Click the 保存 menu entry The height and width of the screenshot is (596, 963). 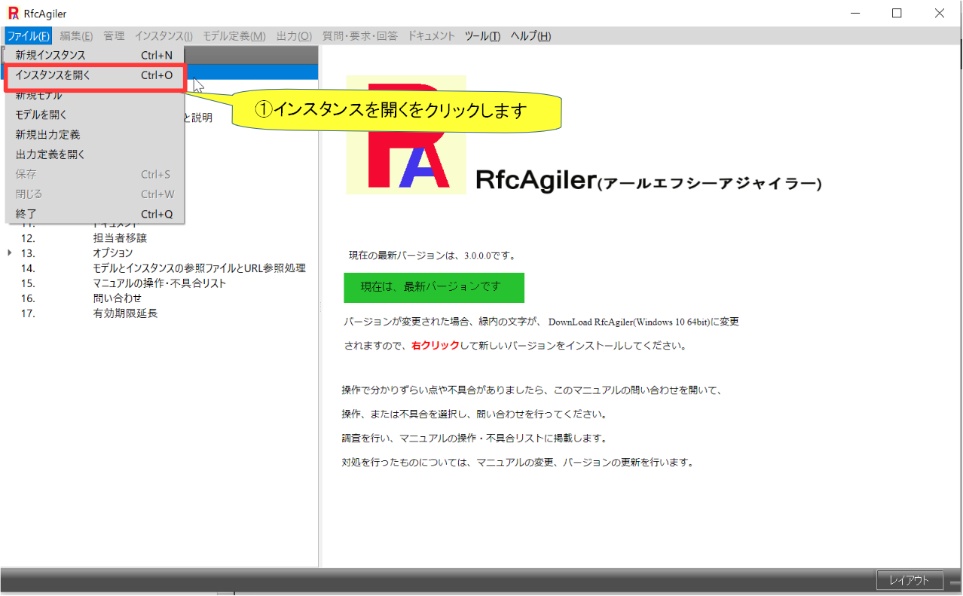[94, 174]
